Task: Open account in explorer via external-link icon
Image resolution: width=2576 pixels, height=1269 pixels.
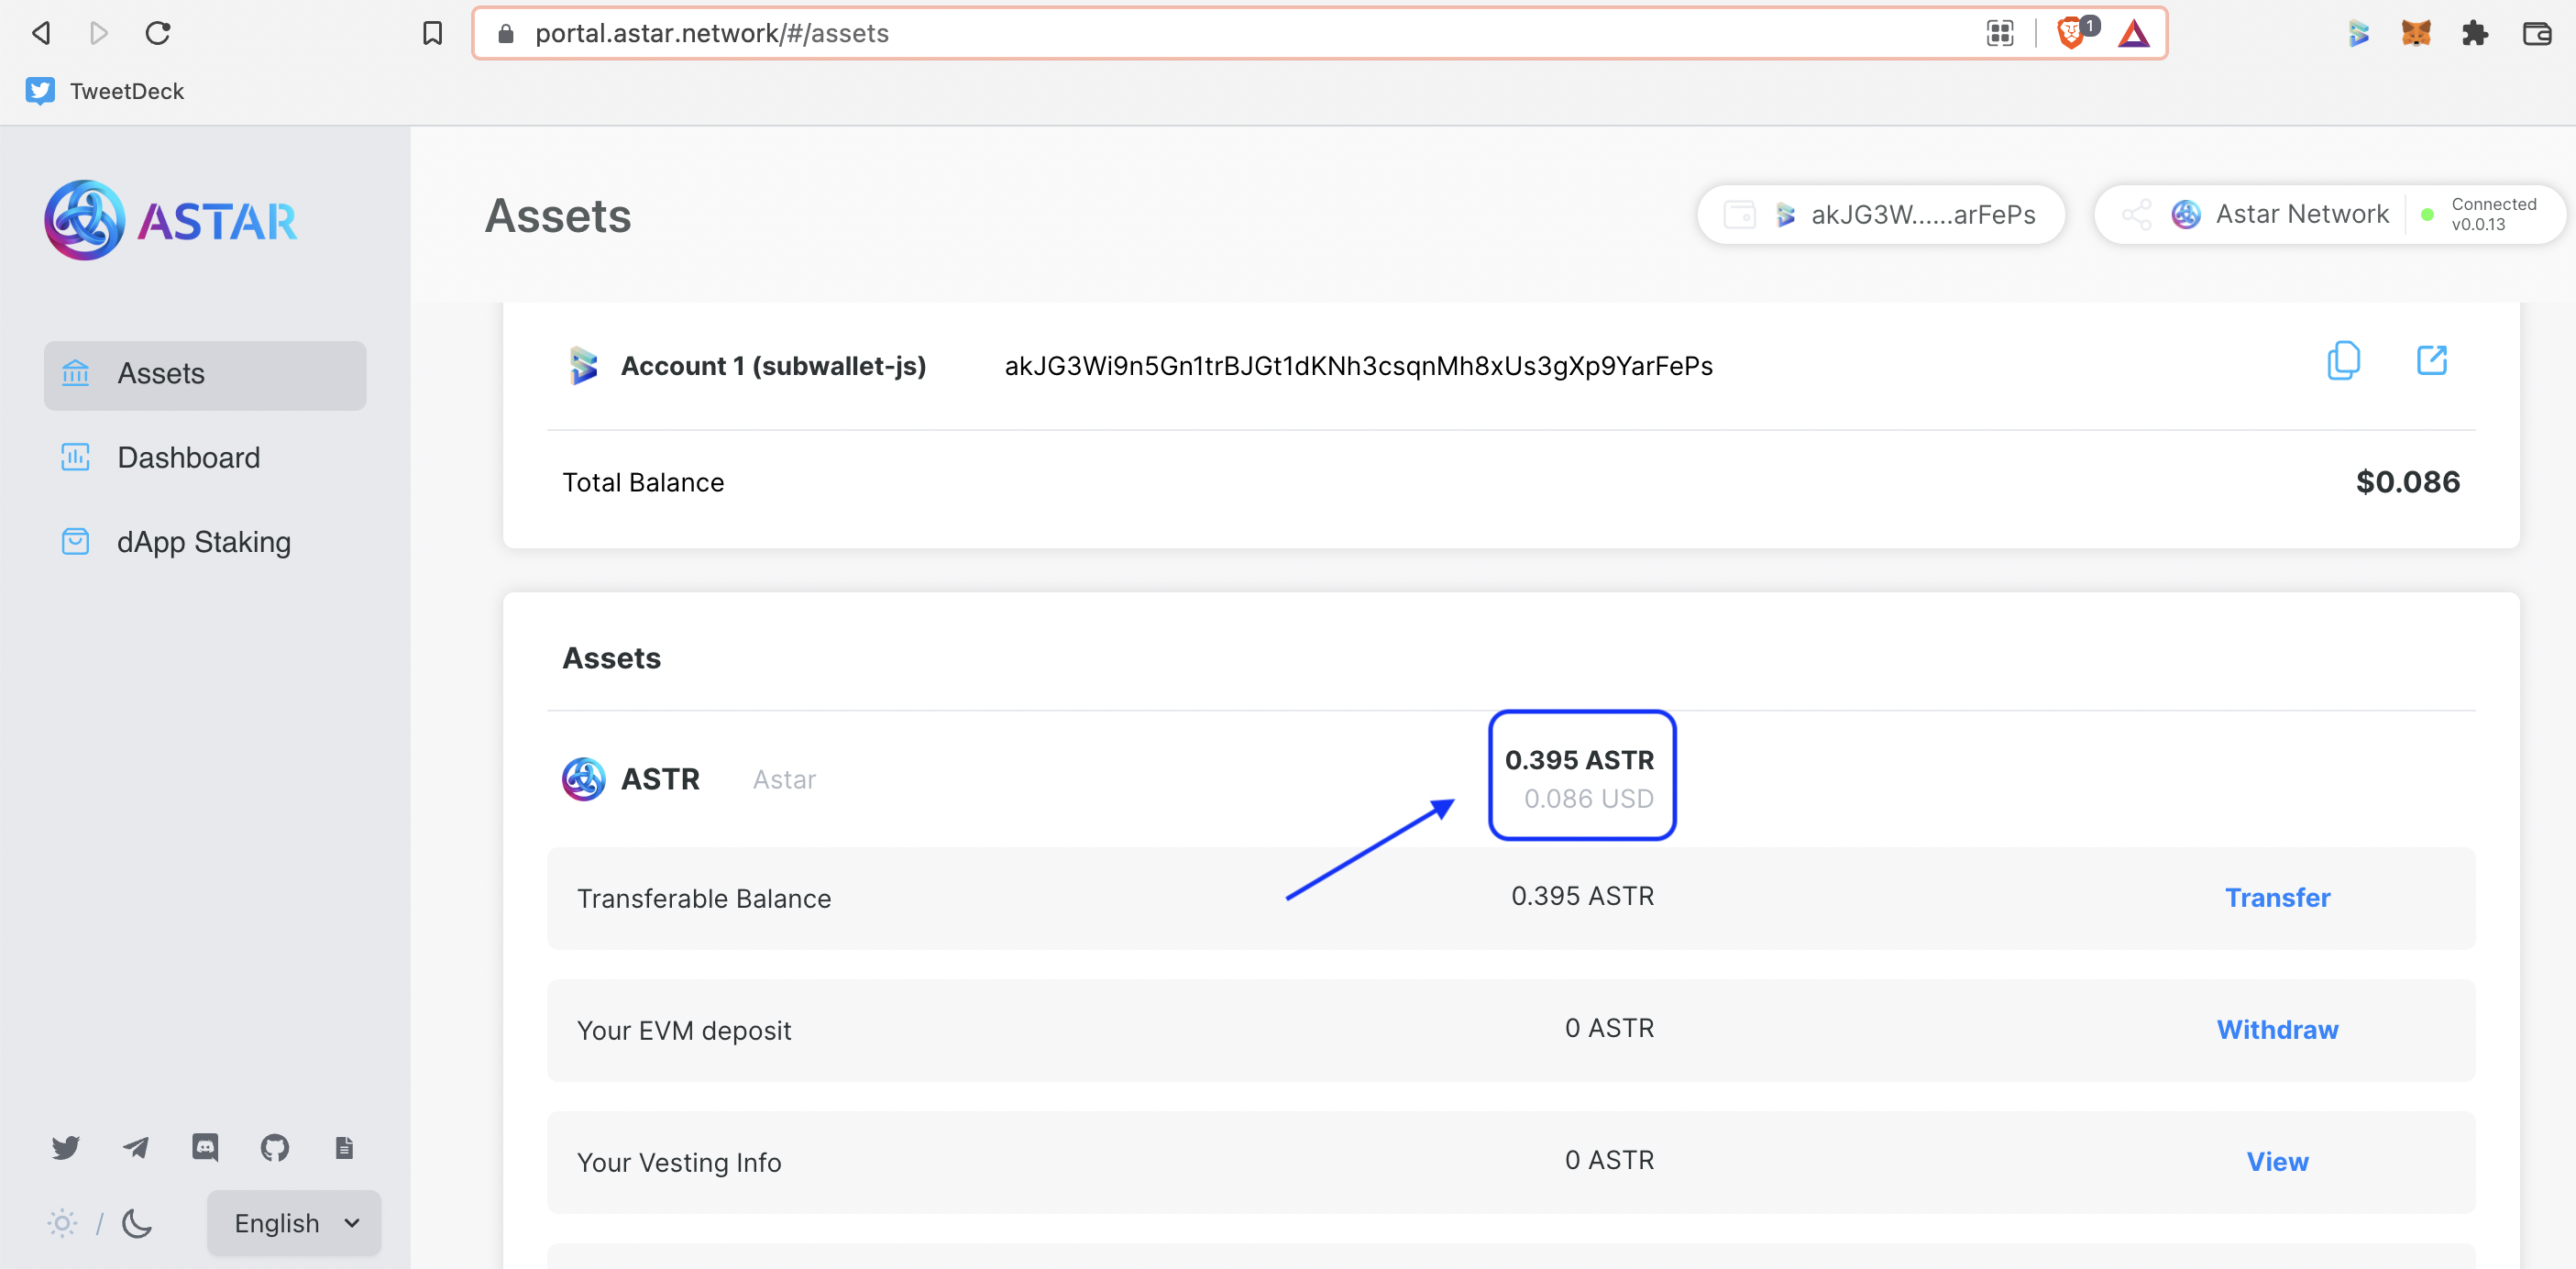Action: pyautogui.click(x=2432, y=360)
